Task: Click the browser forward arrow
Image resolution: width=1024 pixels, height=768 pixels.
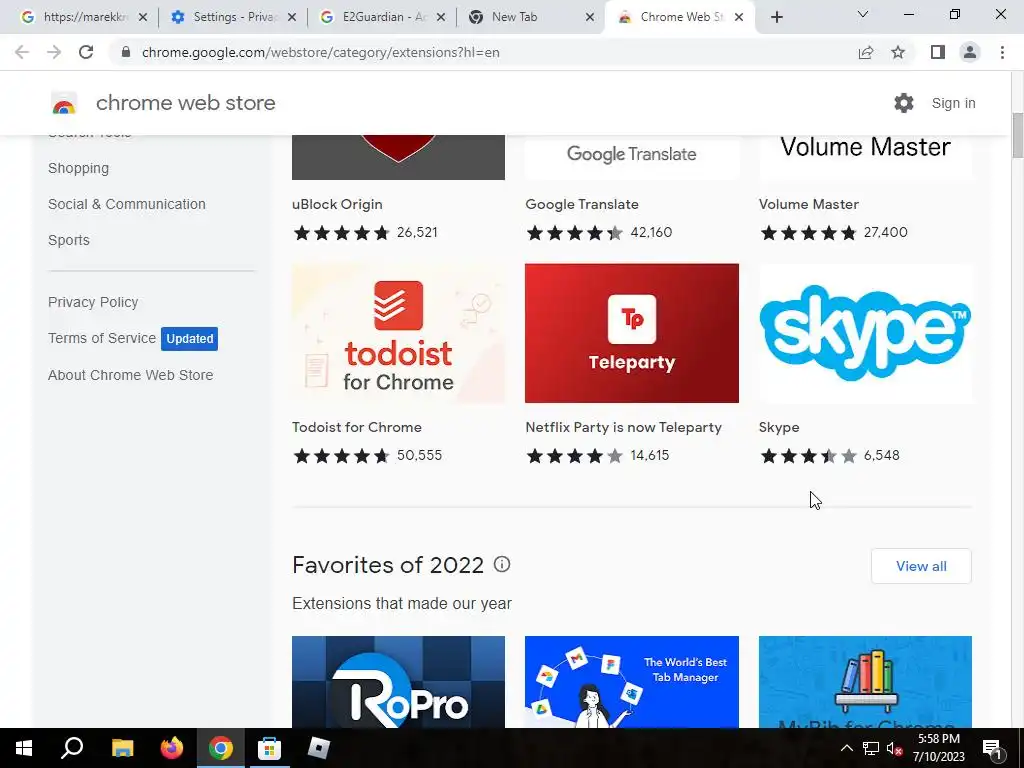Action: coord(54,52)
